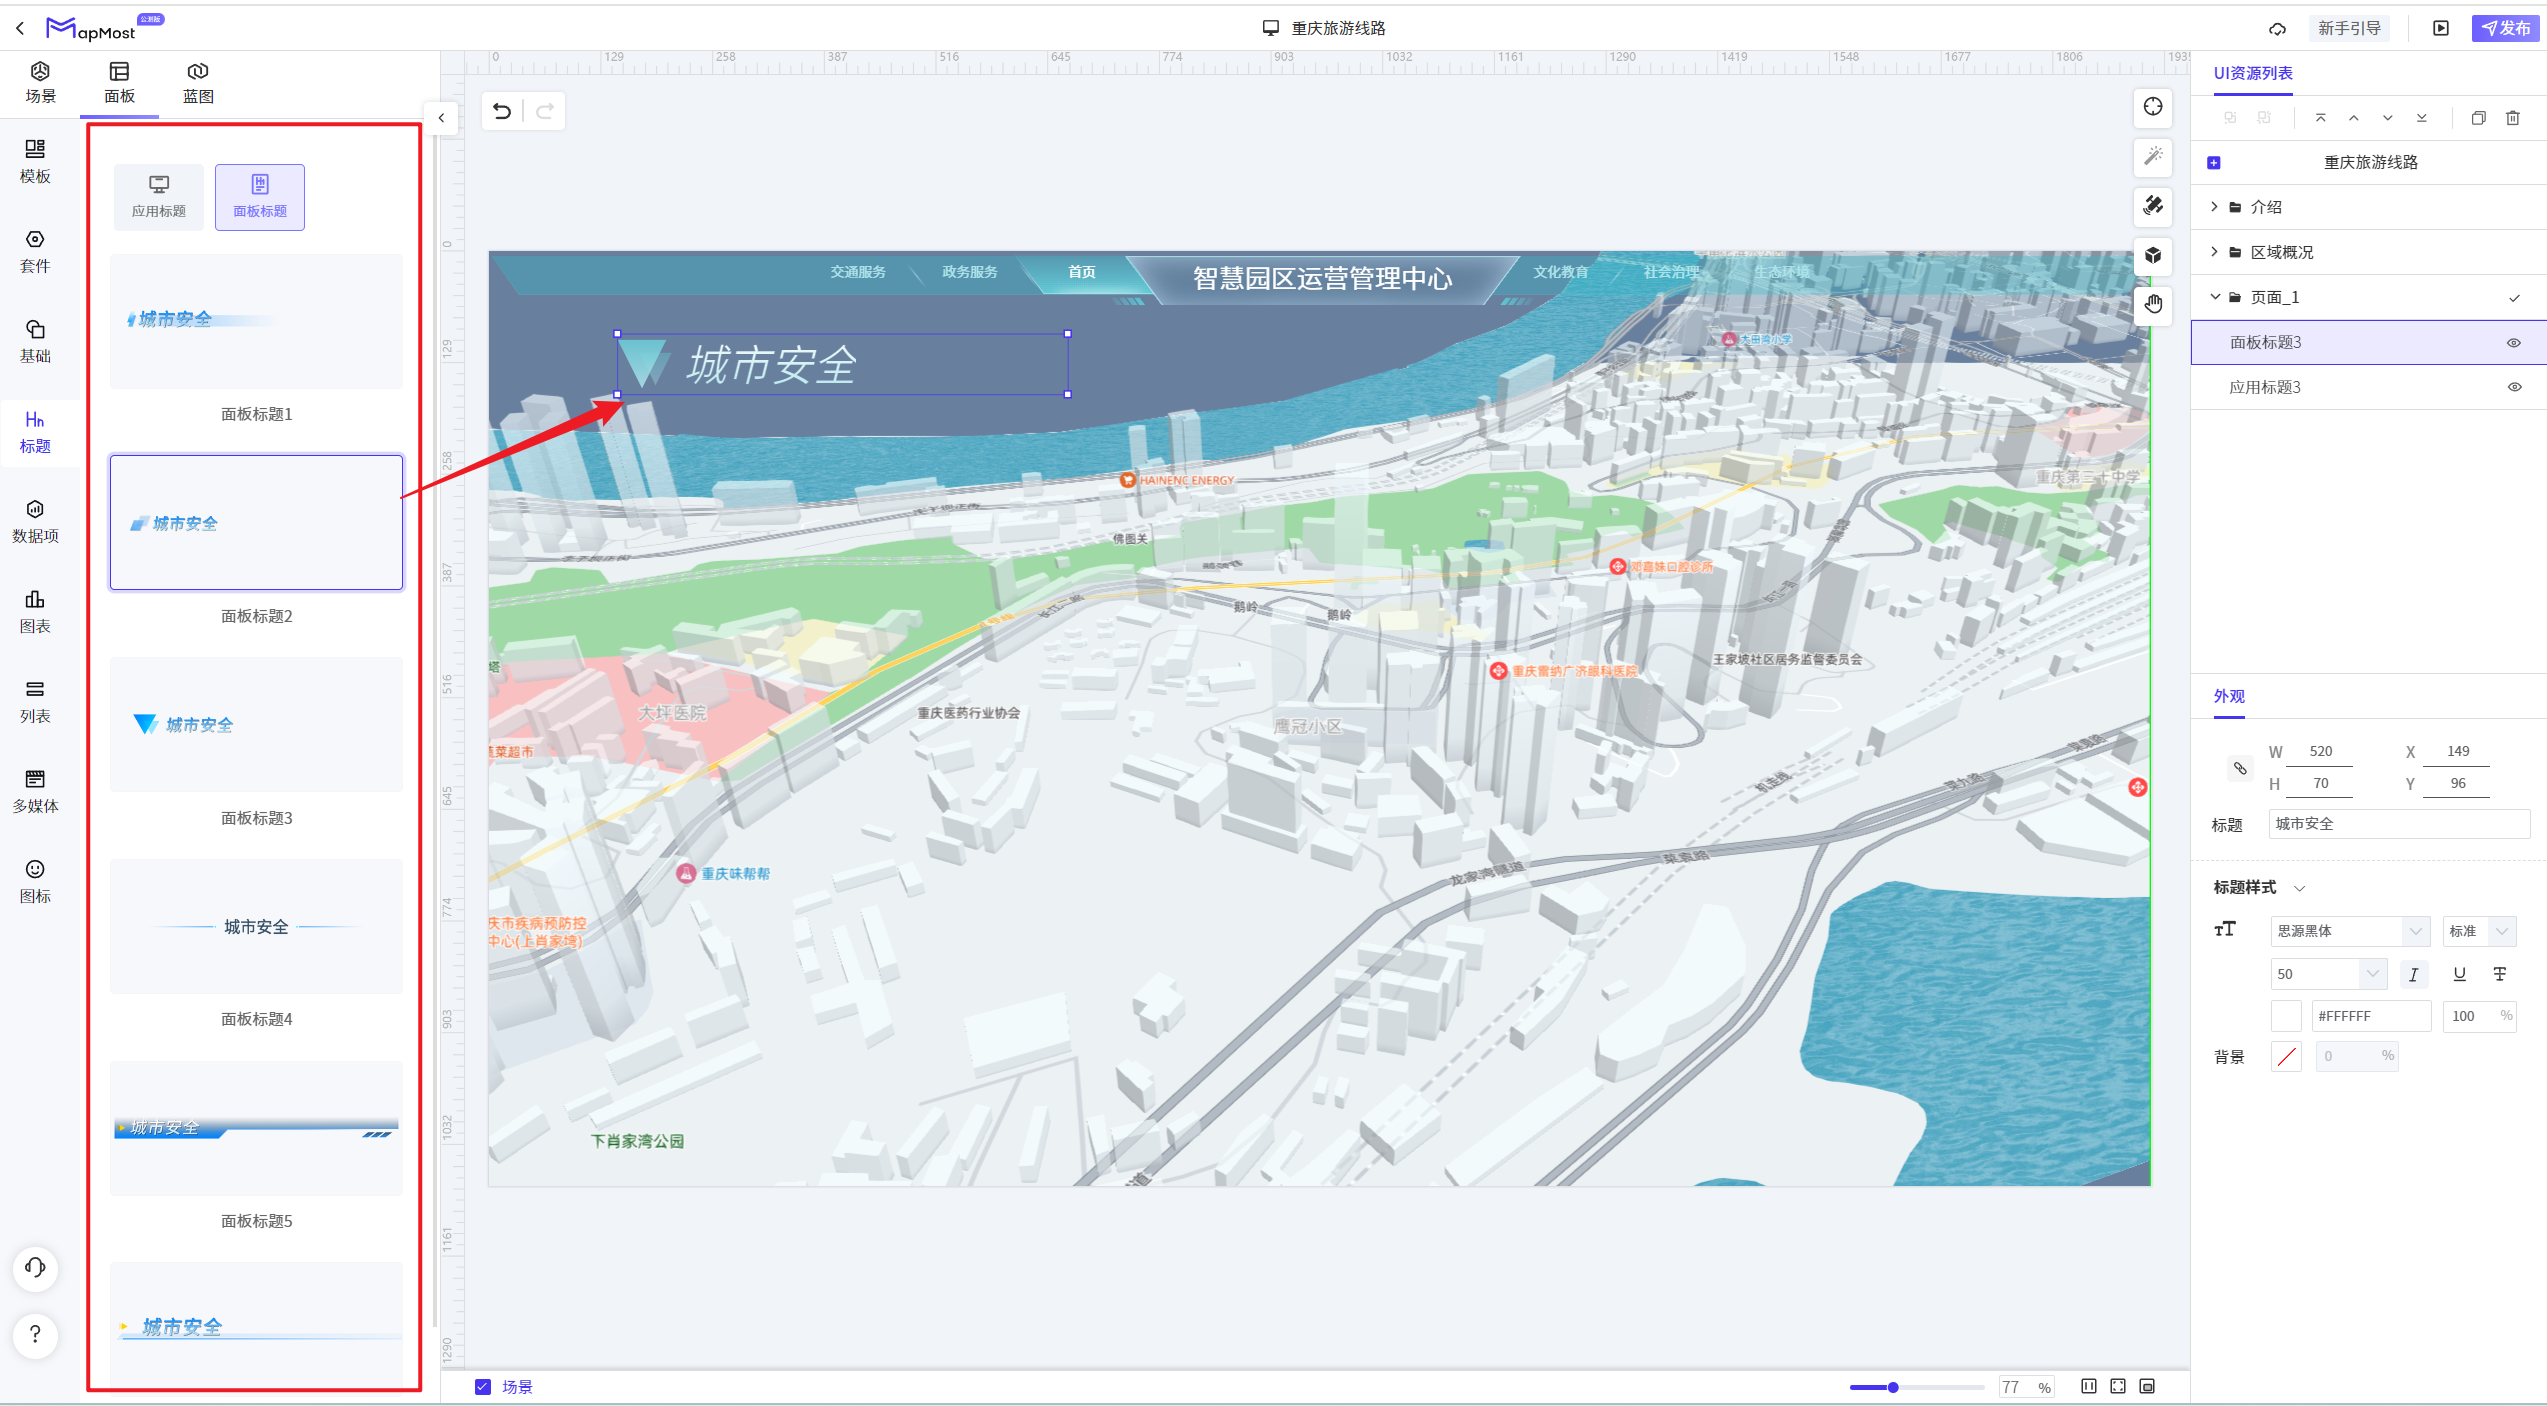Screen dimensions: 2547x1406
Task: Collapse the 标题样式 section
Action: [2299, 888]
